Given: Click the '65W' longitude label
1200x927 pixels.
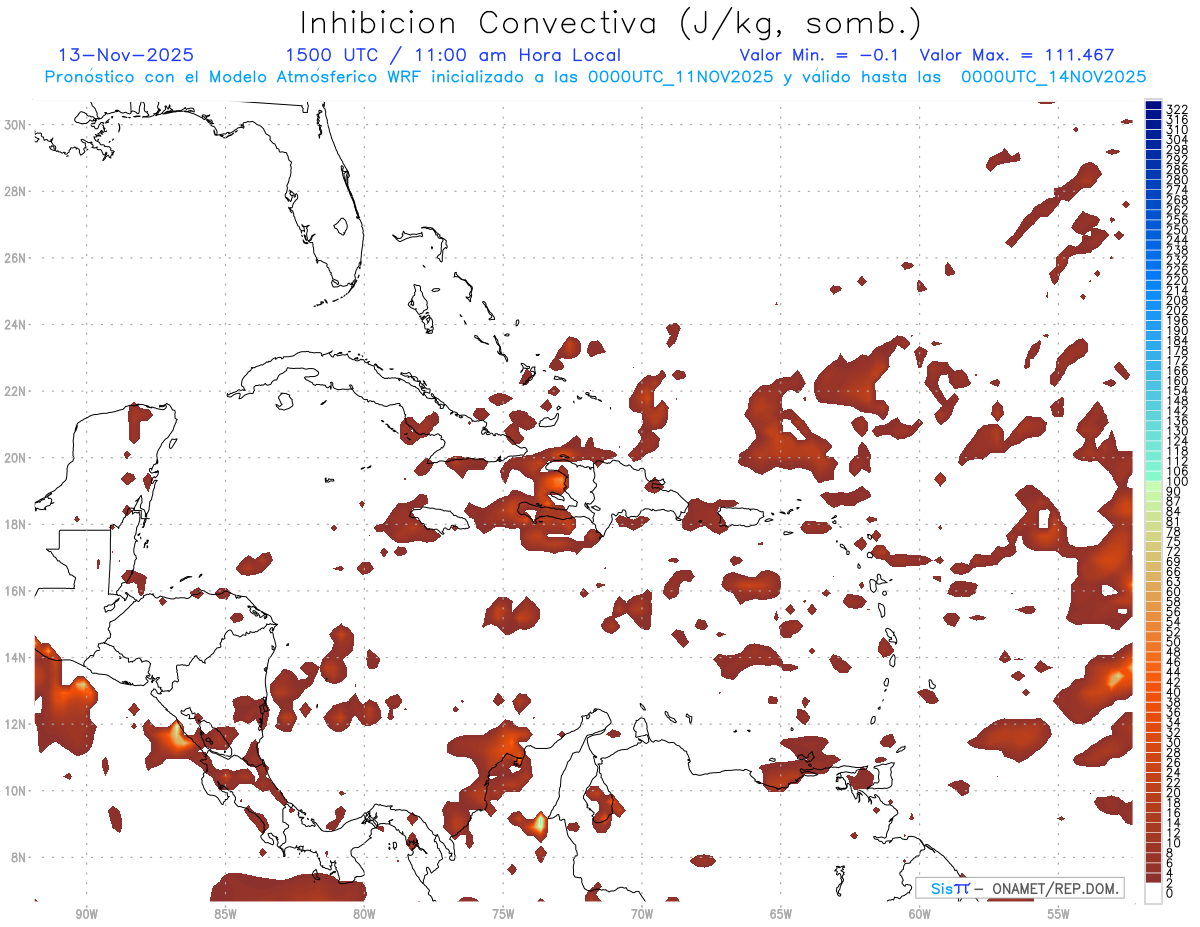Looking at the screenshot, I should (x=781, y=913).
